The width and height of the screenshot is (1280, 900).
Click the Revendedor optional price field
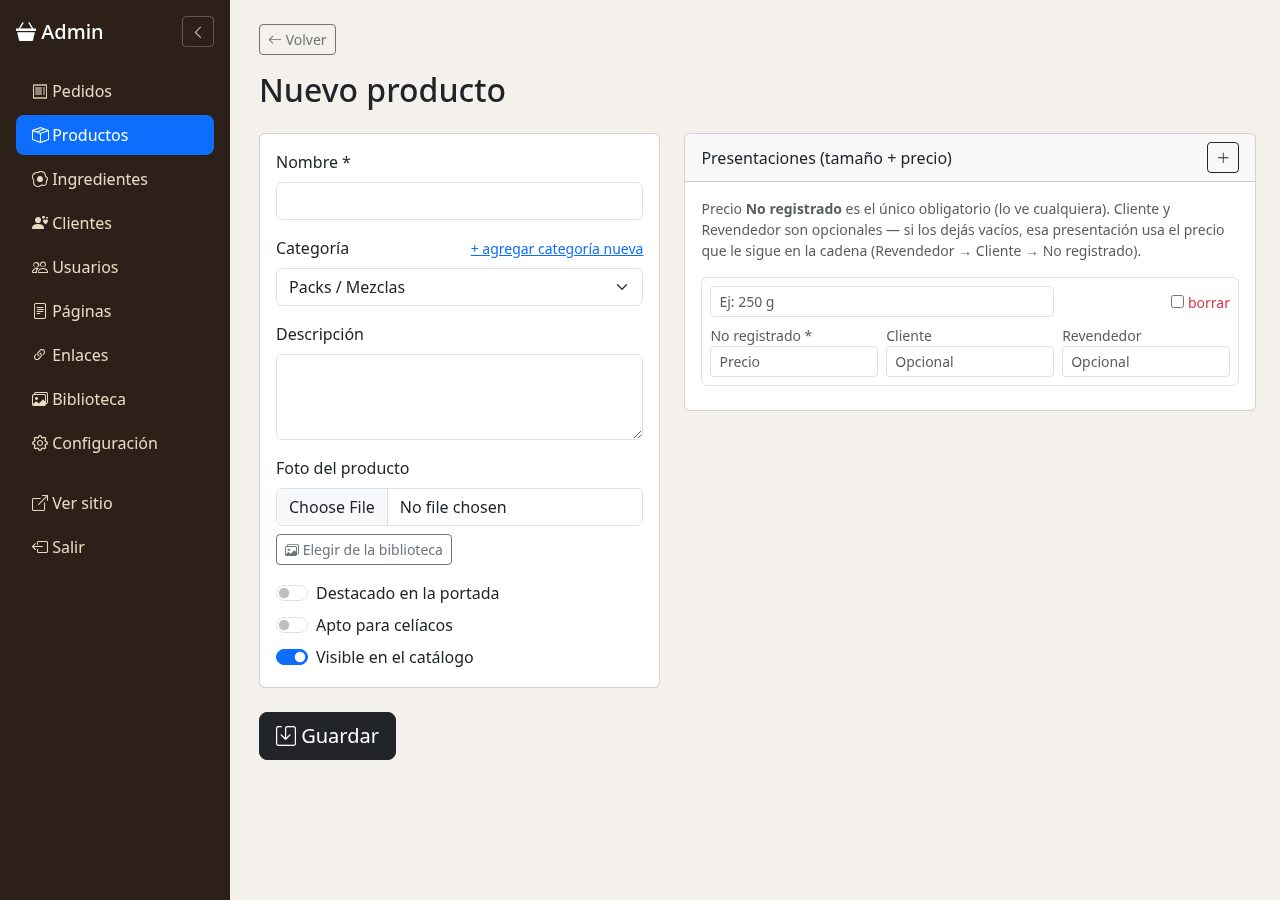1146,362
